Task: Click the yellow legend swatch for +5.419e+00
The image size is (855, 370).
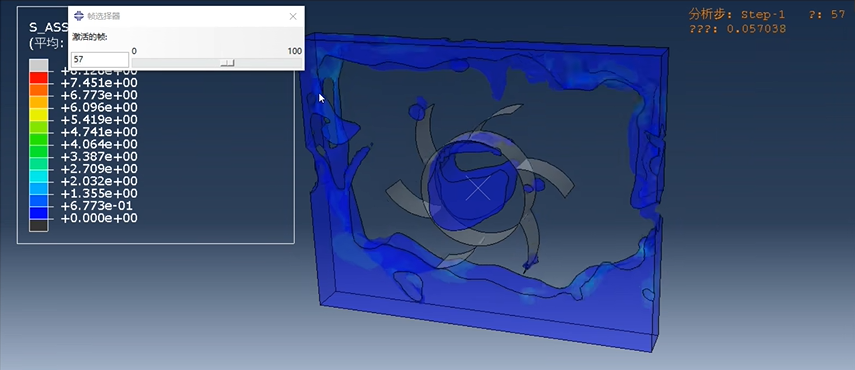Action: [39, 114]
